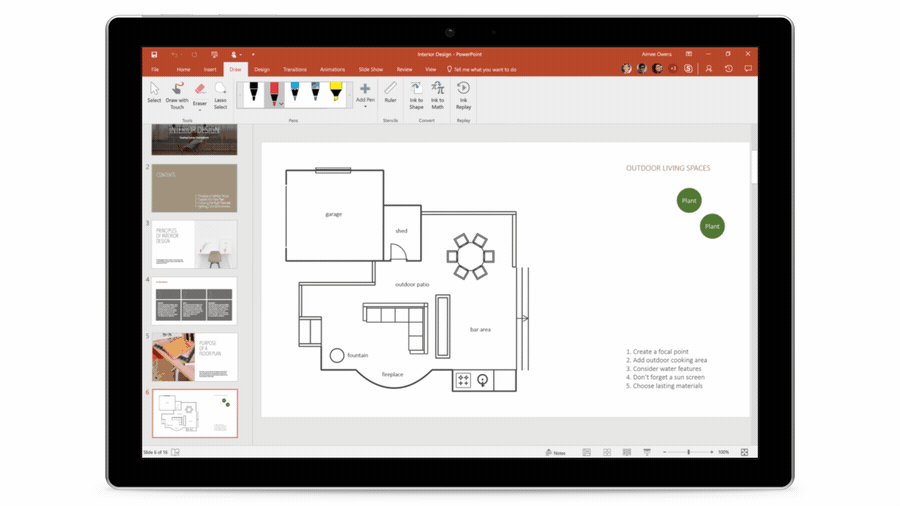Click the Ribbon Display Options icon
This screenshot has height=506, width=900.
point(689,54)
